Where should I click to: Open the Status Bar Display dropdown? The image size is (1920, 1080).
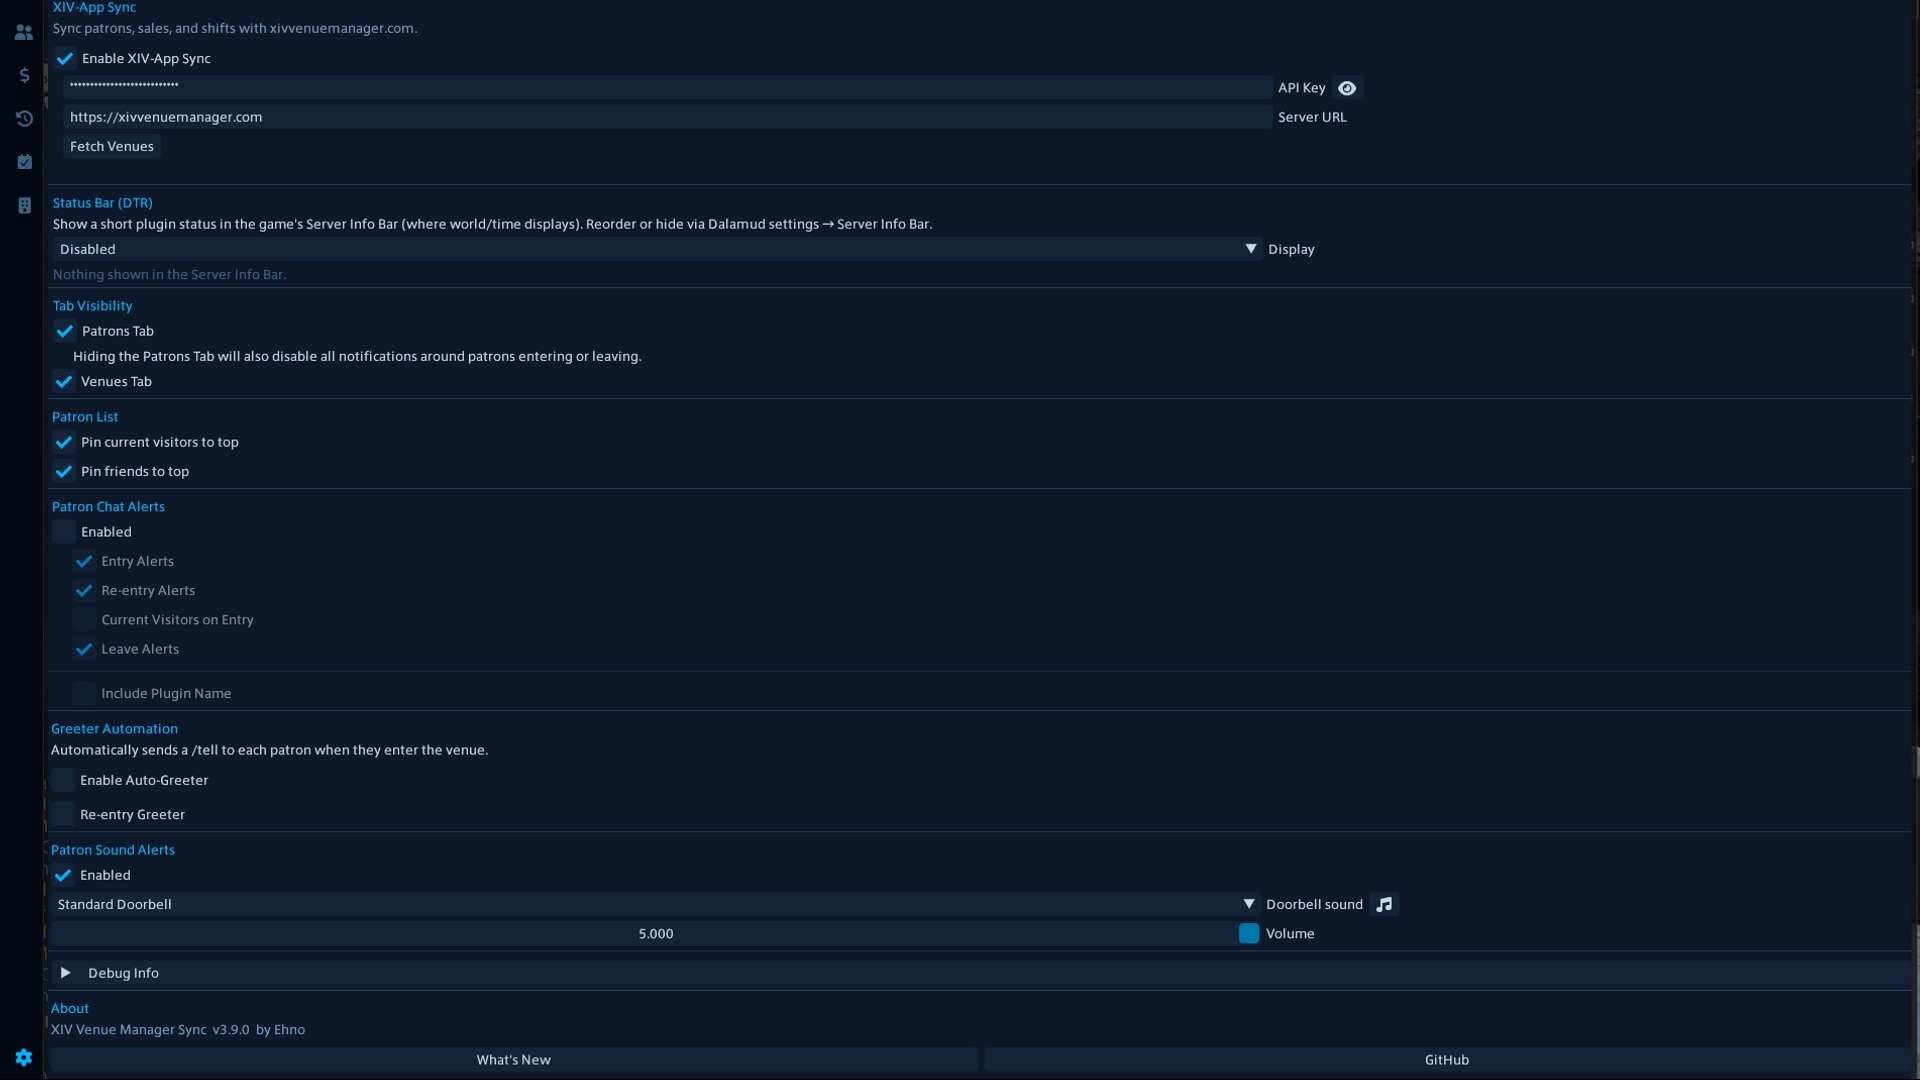coord(657,249)
